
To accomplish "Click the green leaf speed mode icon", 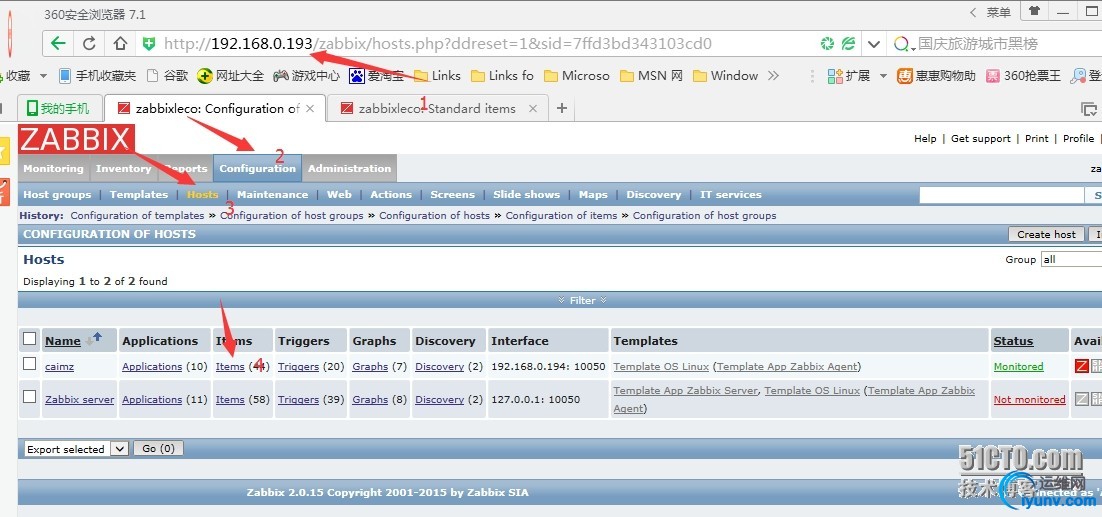I will pos(849,44).
